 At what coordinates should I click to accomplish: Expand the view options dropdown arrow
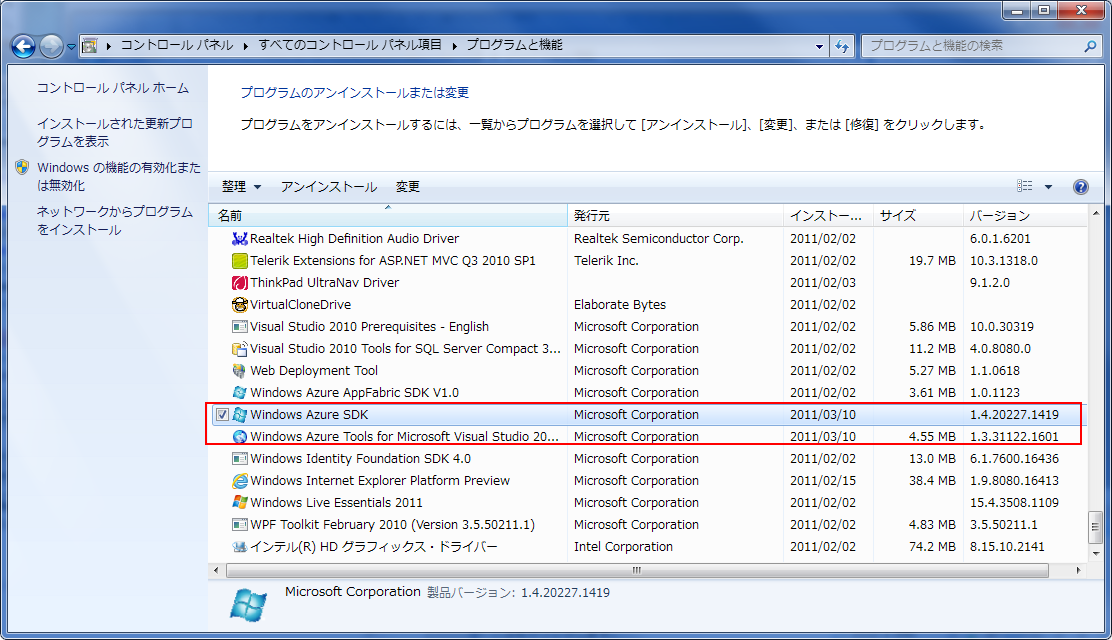[1048, 187]
